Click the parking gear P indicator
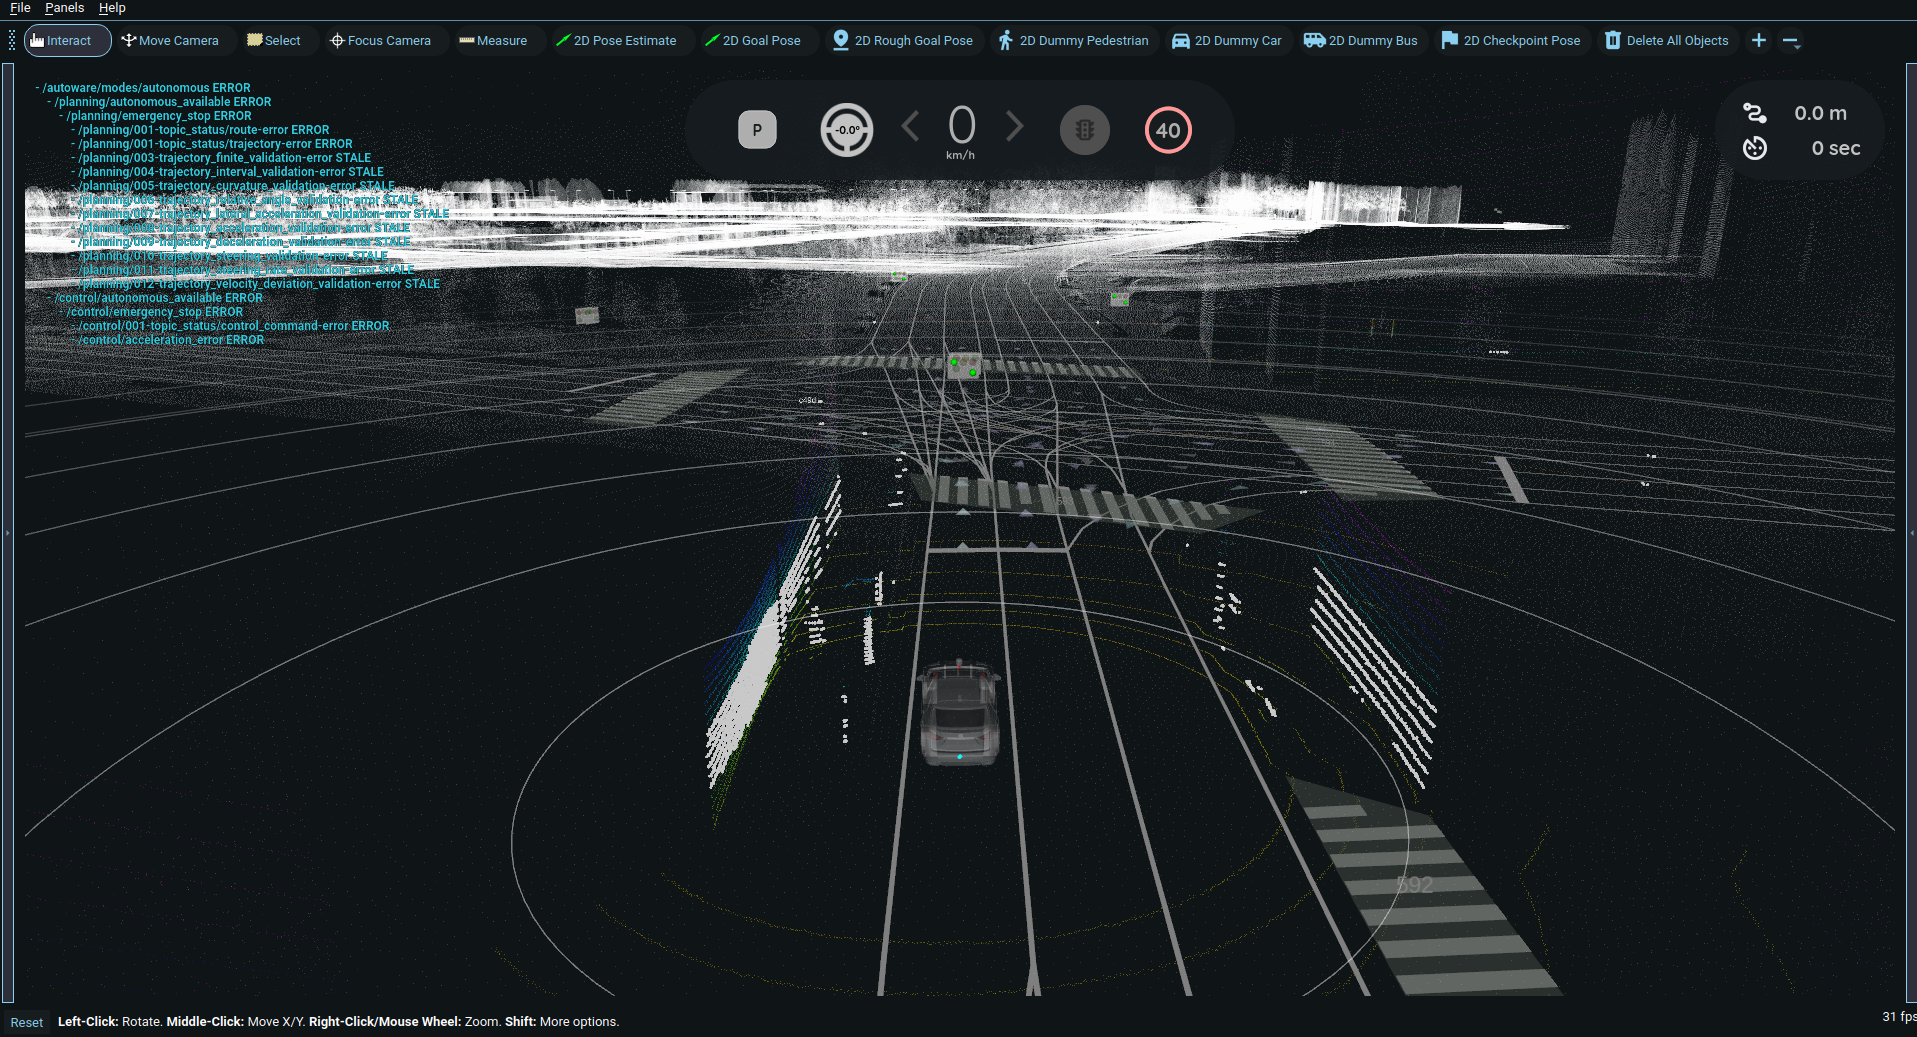 click(x=757, y=129)
